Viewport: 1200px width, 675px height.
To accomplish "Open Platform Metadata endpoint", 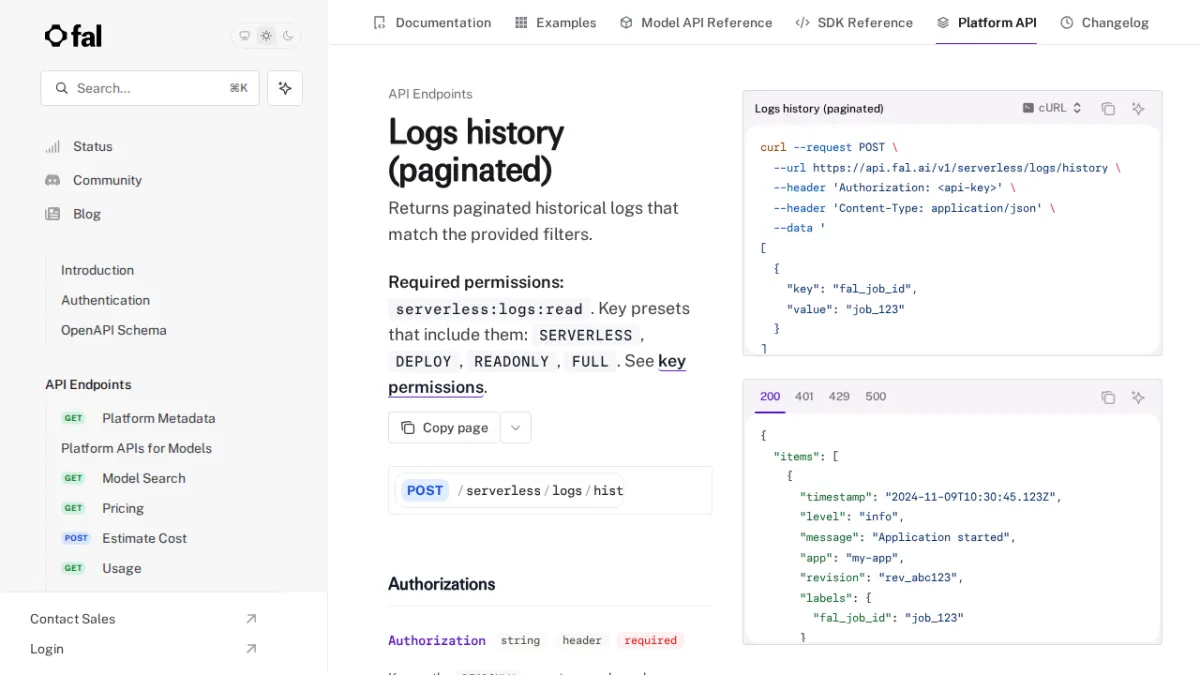I will click(158, 418).
